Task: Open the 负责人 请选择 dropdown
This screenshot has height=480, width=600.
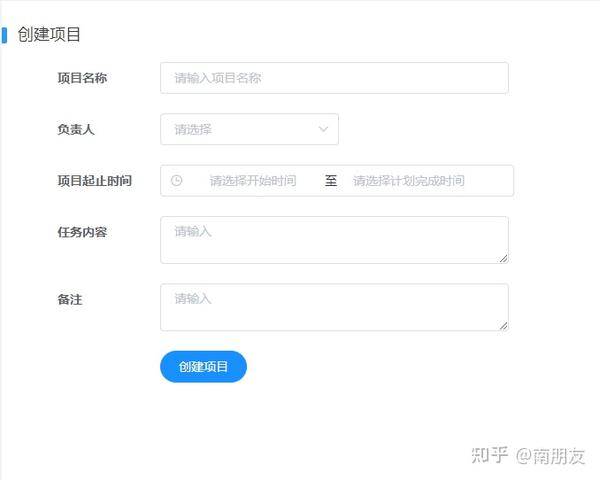Action: 249,129
